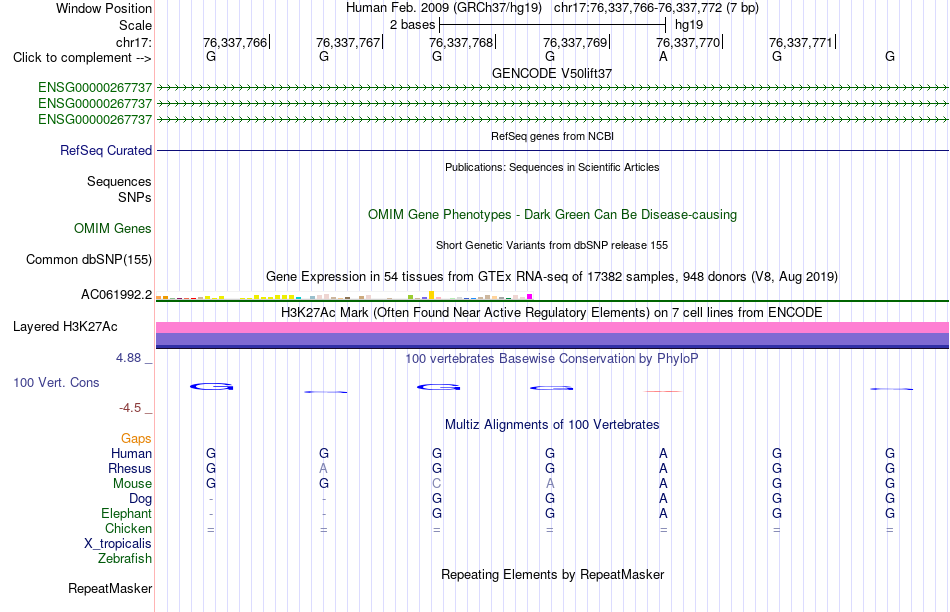Viewport: 950px width, 612px height.
Task: Click the Zebrafish alignment row label
Action: (x=125, y=558)
